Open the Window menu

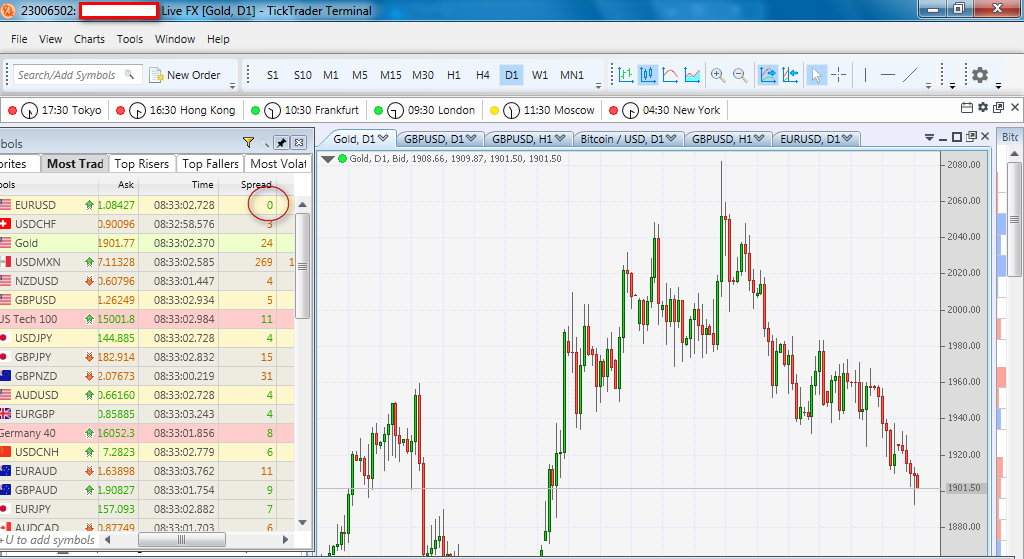tap(175, 39)
